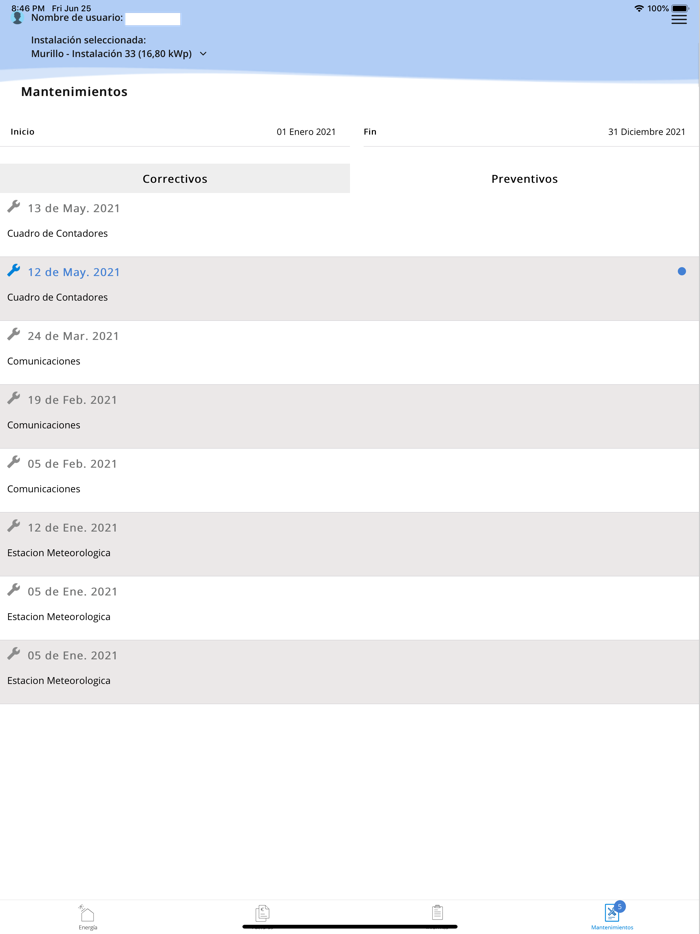Tap the battery status icon

point(680,8)
